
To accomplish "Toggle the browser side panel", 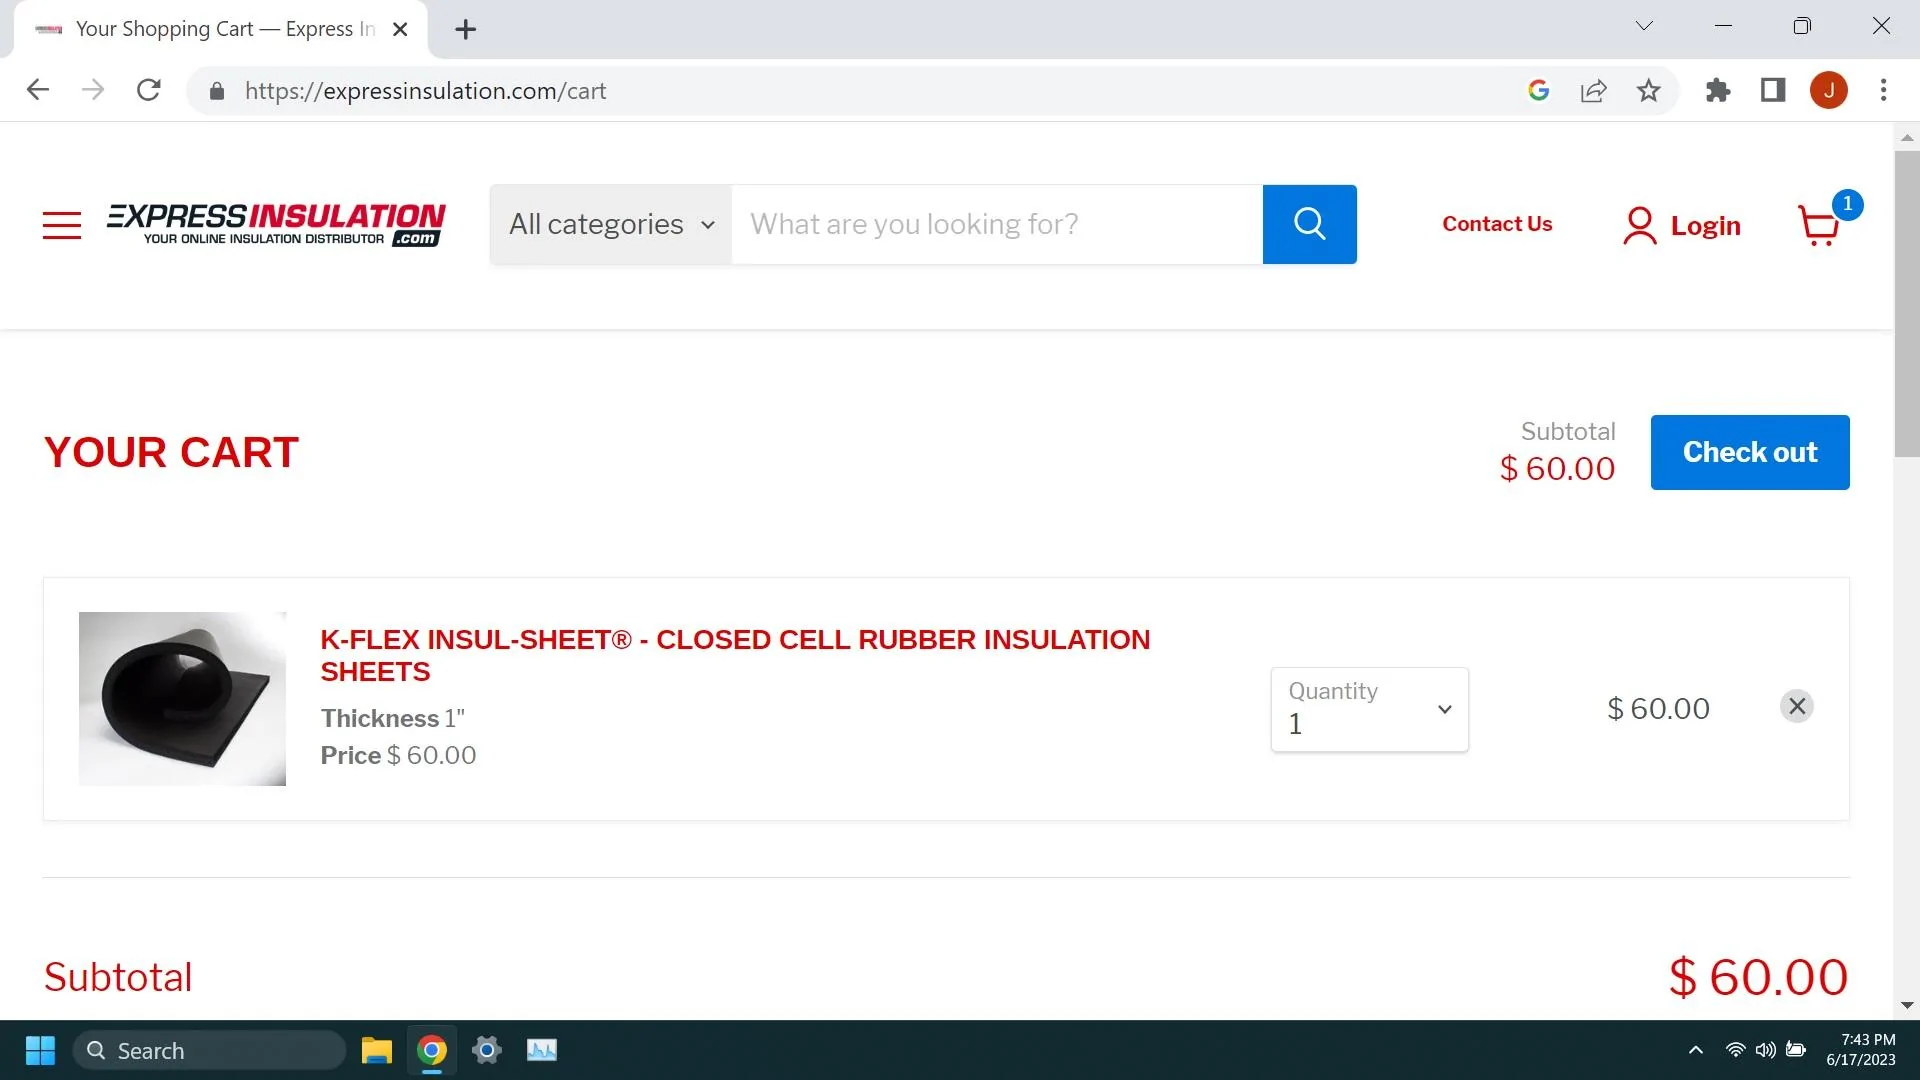I will click(1773, 91).
